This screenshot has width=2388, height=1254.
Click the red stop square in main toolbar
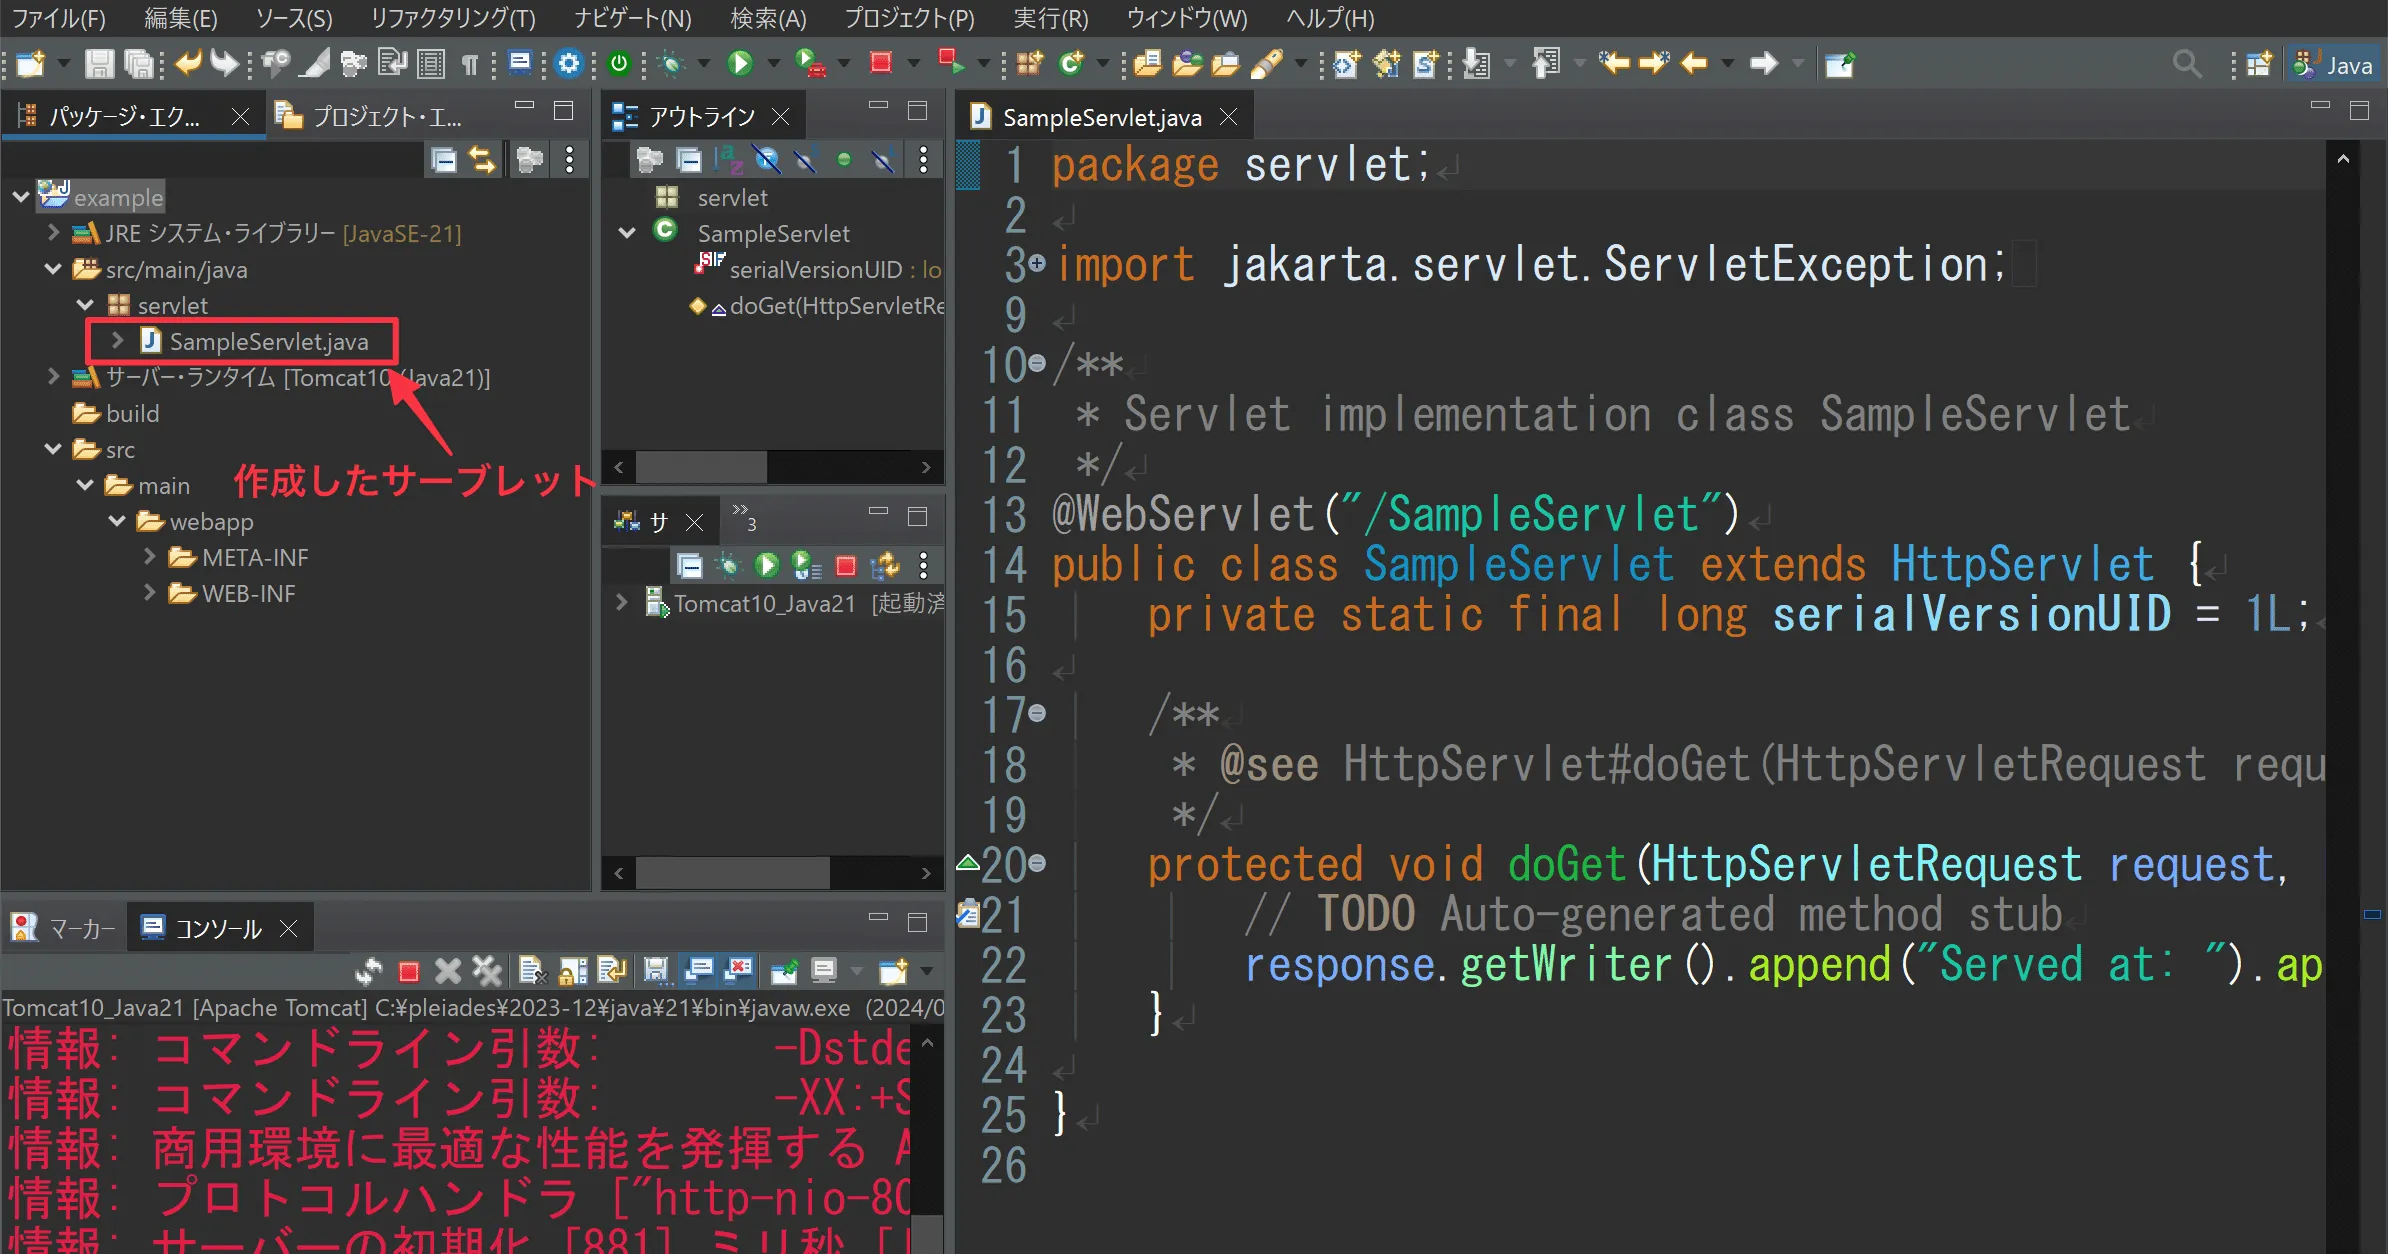click(880, 64)
